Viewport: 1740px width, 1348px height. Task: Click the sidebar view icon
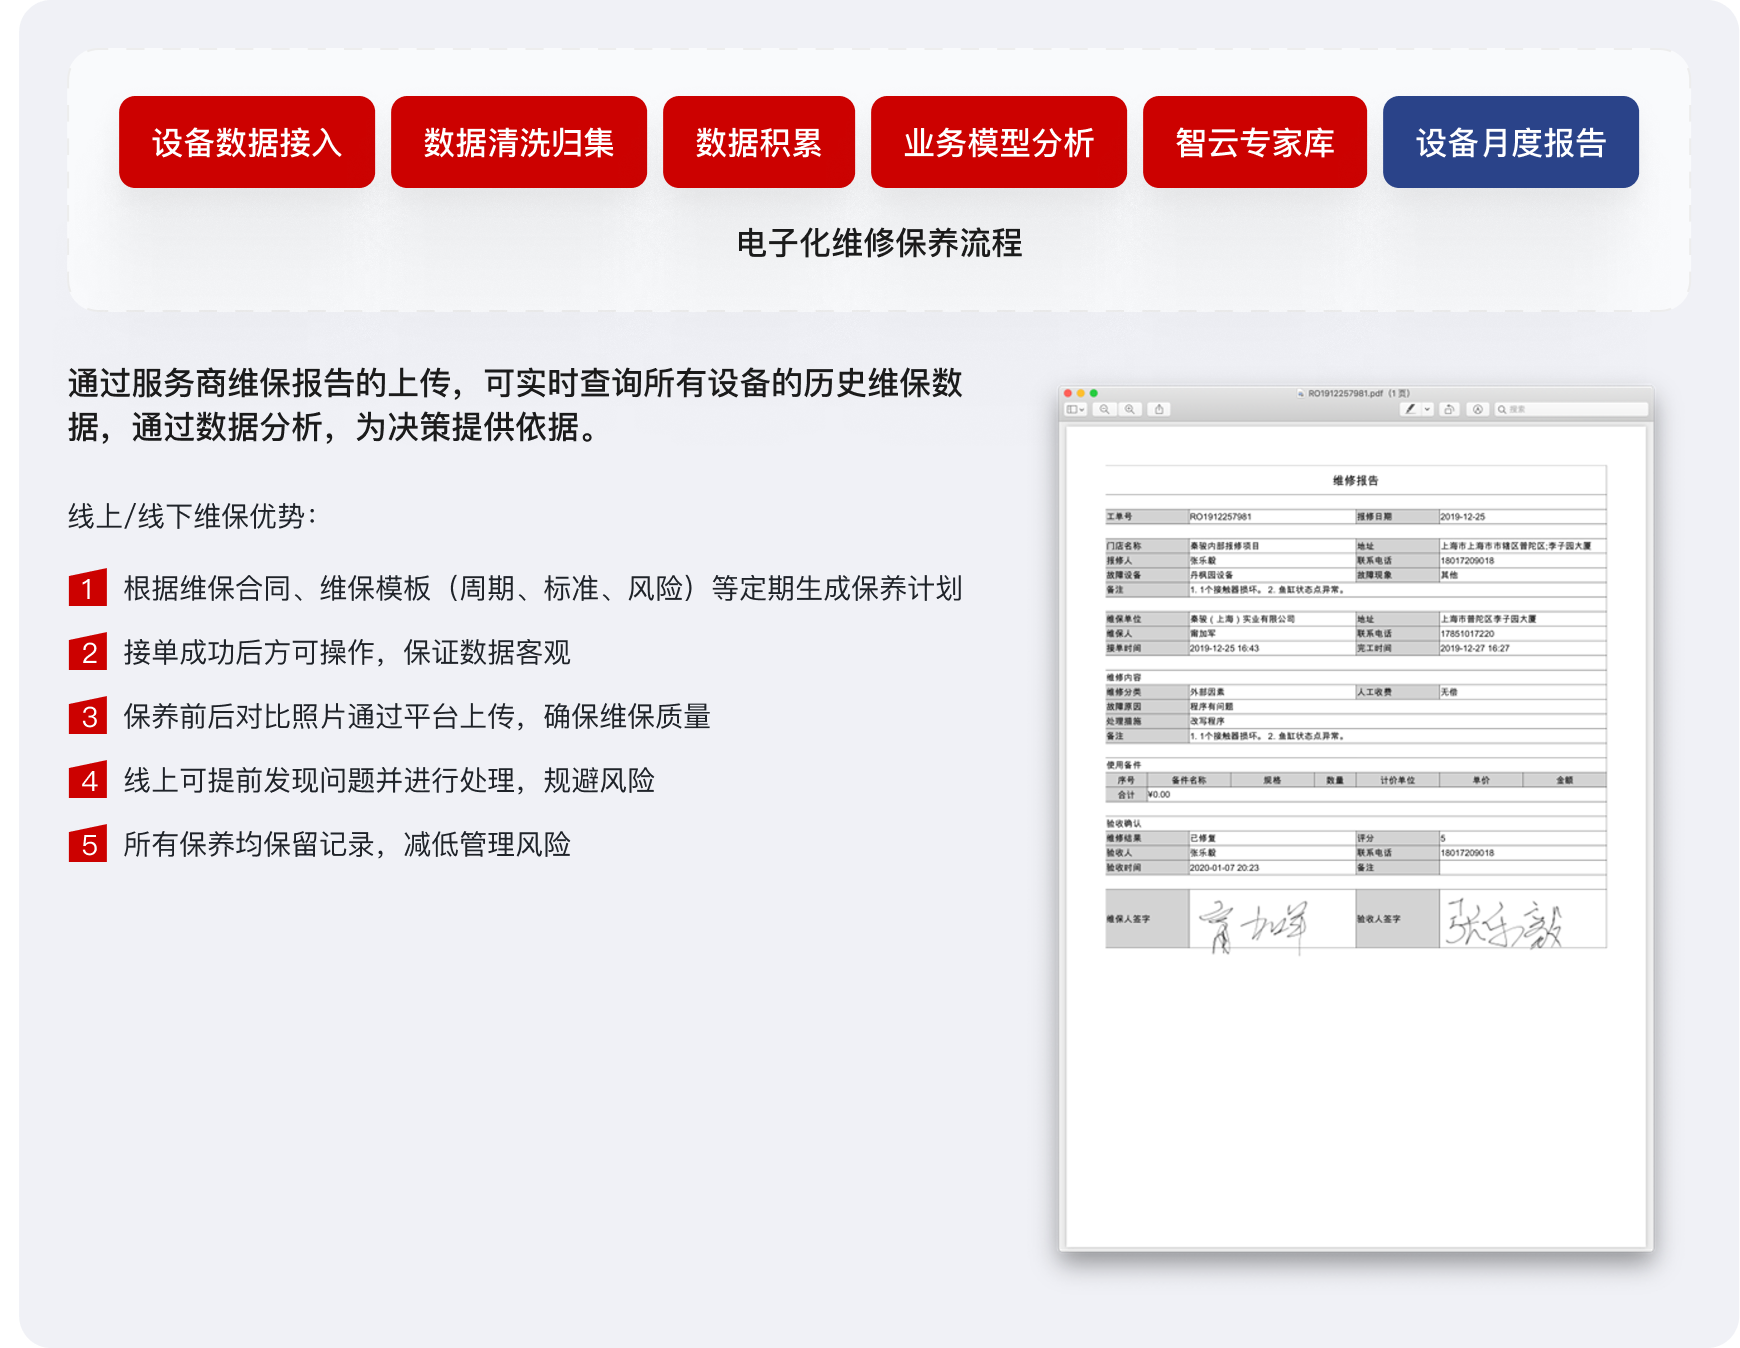coord(1073,409)
